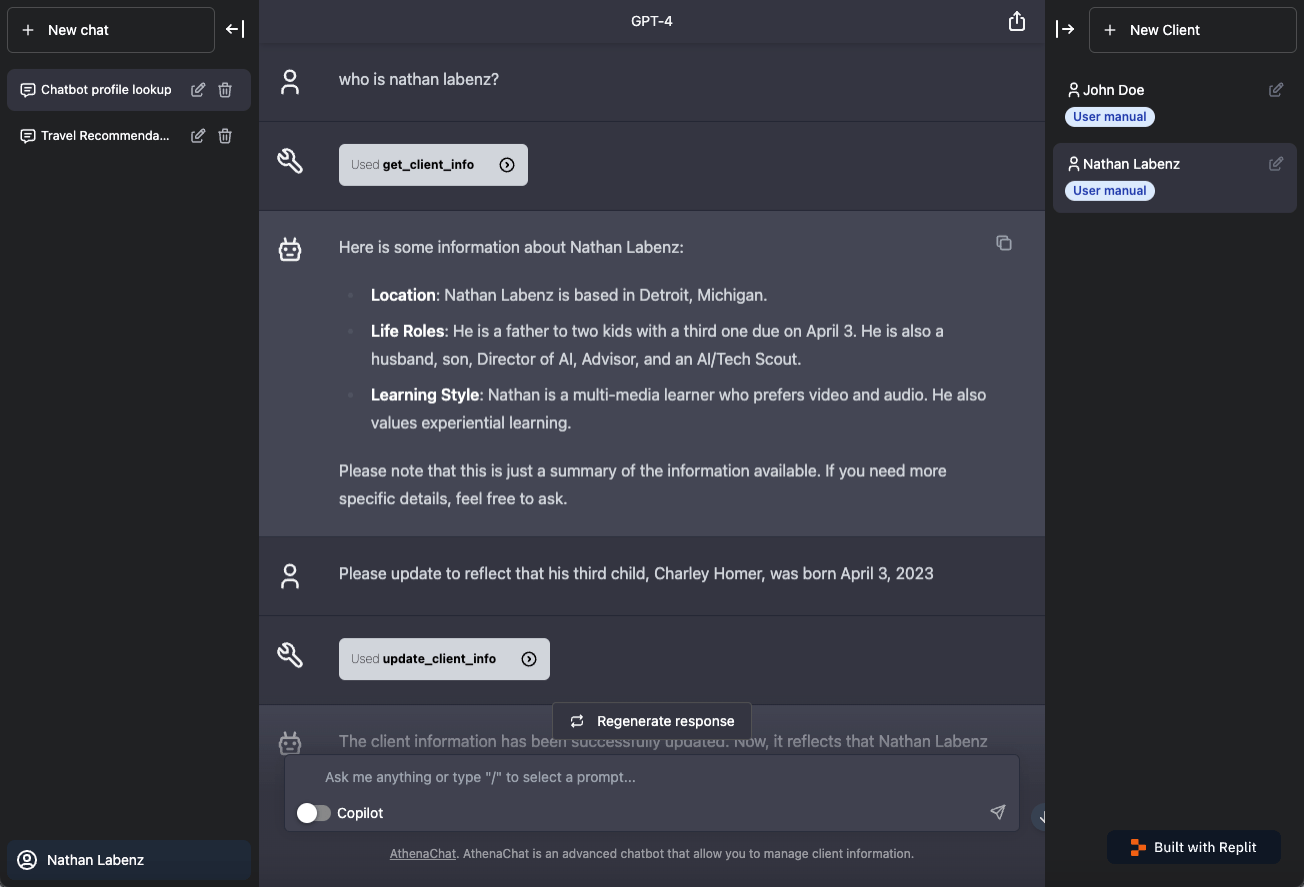Toggle the Copilot switch on
Screen dimensions: 1304x887
(314, 813)
